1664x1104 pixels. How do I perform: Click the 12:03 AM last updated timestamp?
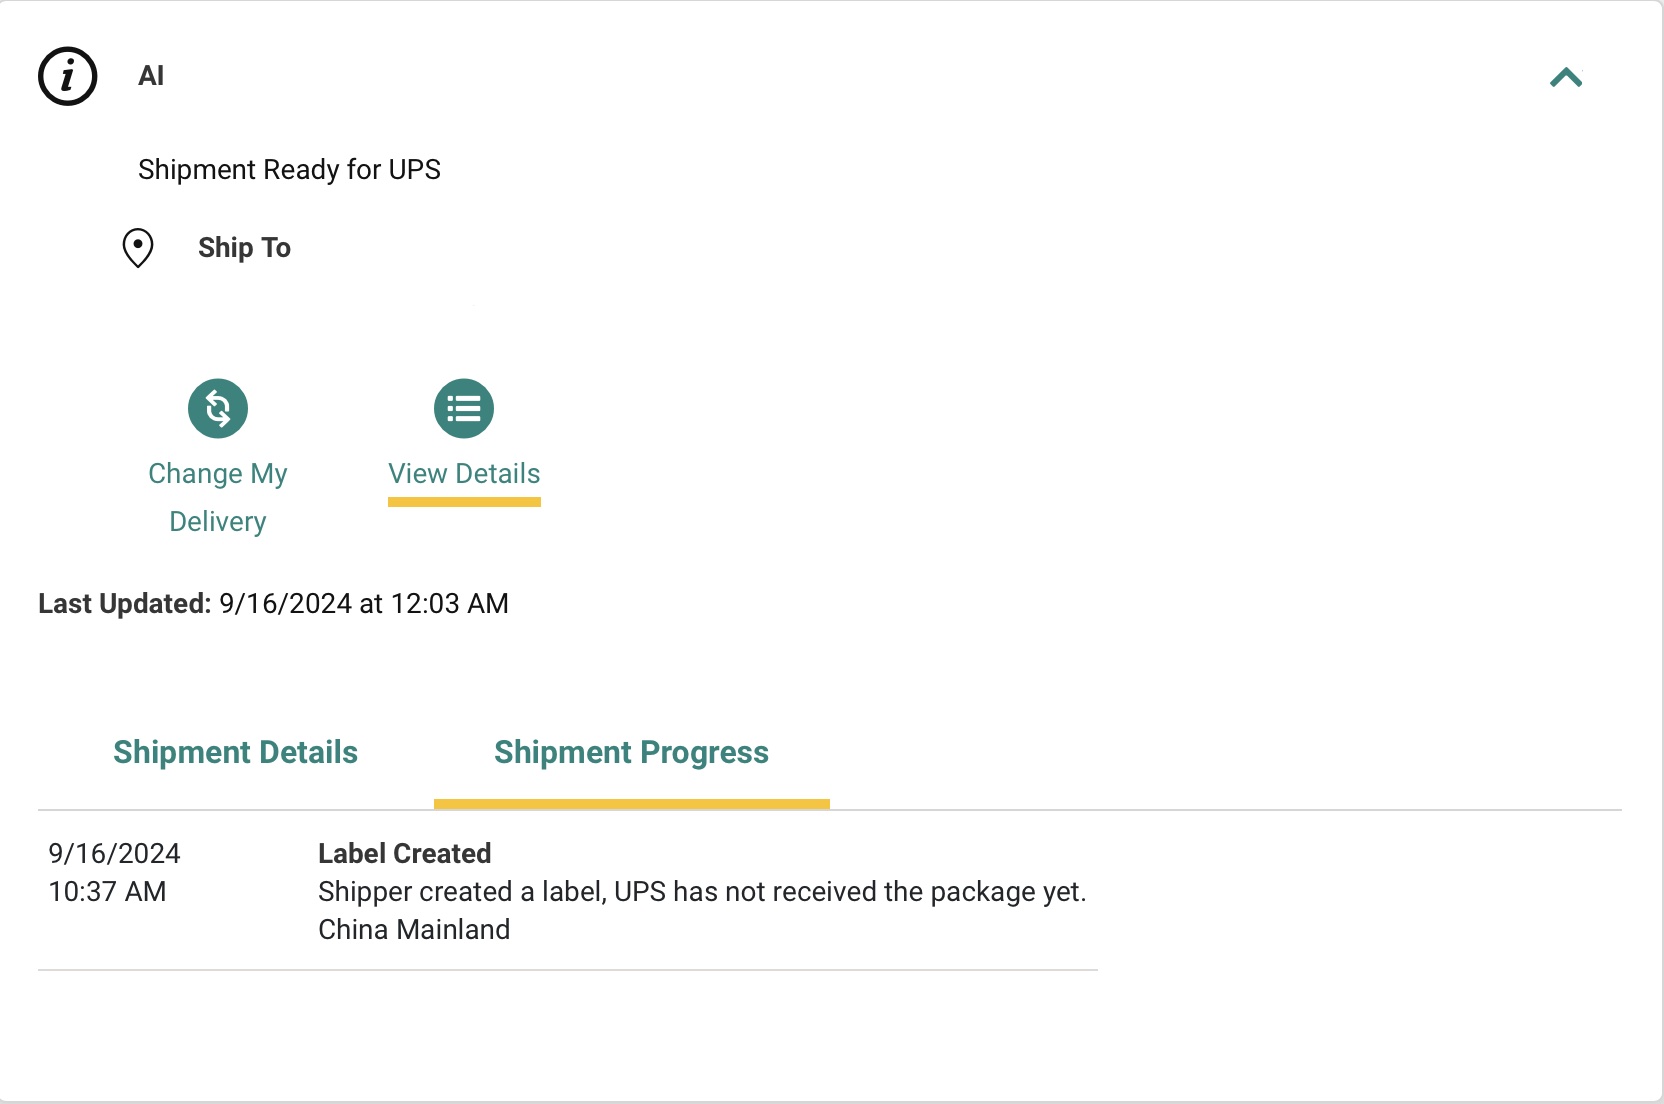click(450, 604)
